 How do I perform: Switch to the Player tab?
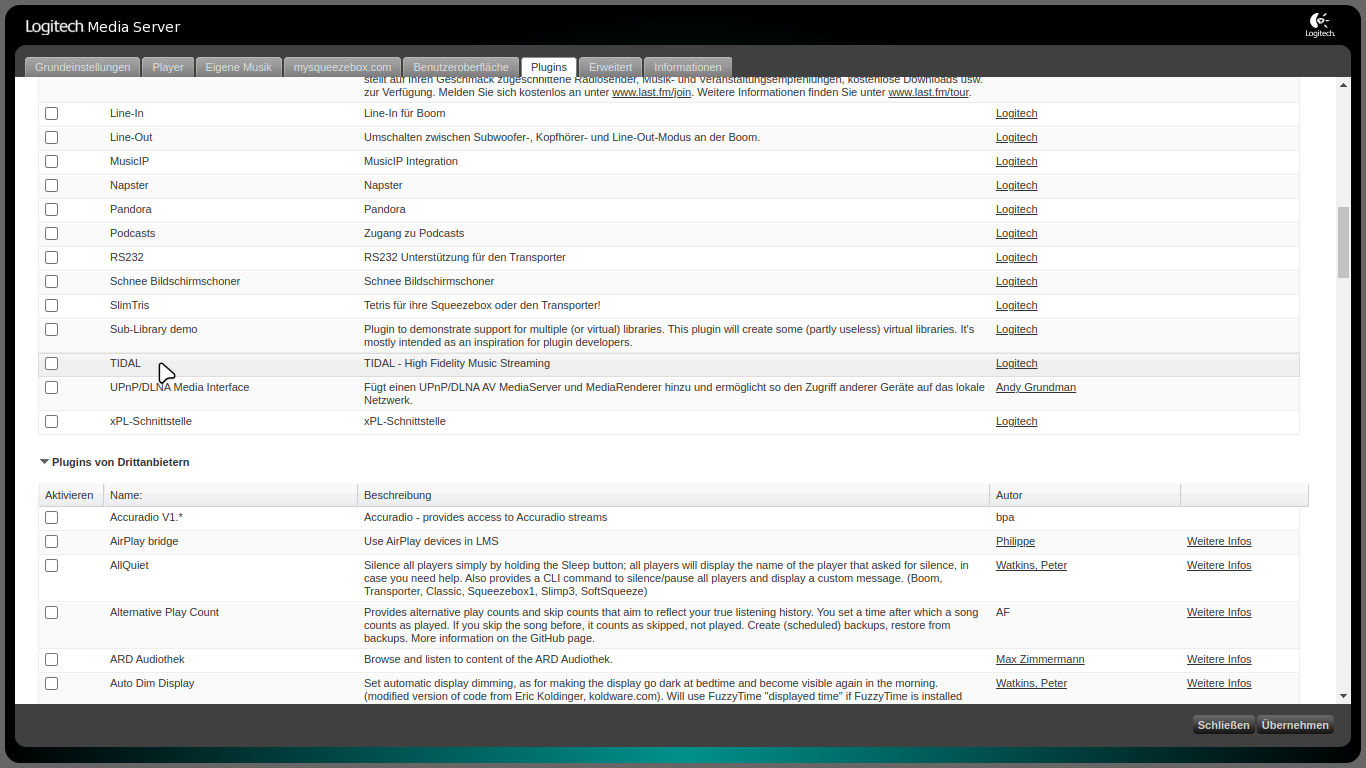(168, 67)
